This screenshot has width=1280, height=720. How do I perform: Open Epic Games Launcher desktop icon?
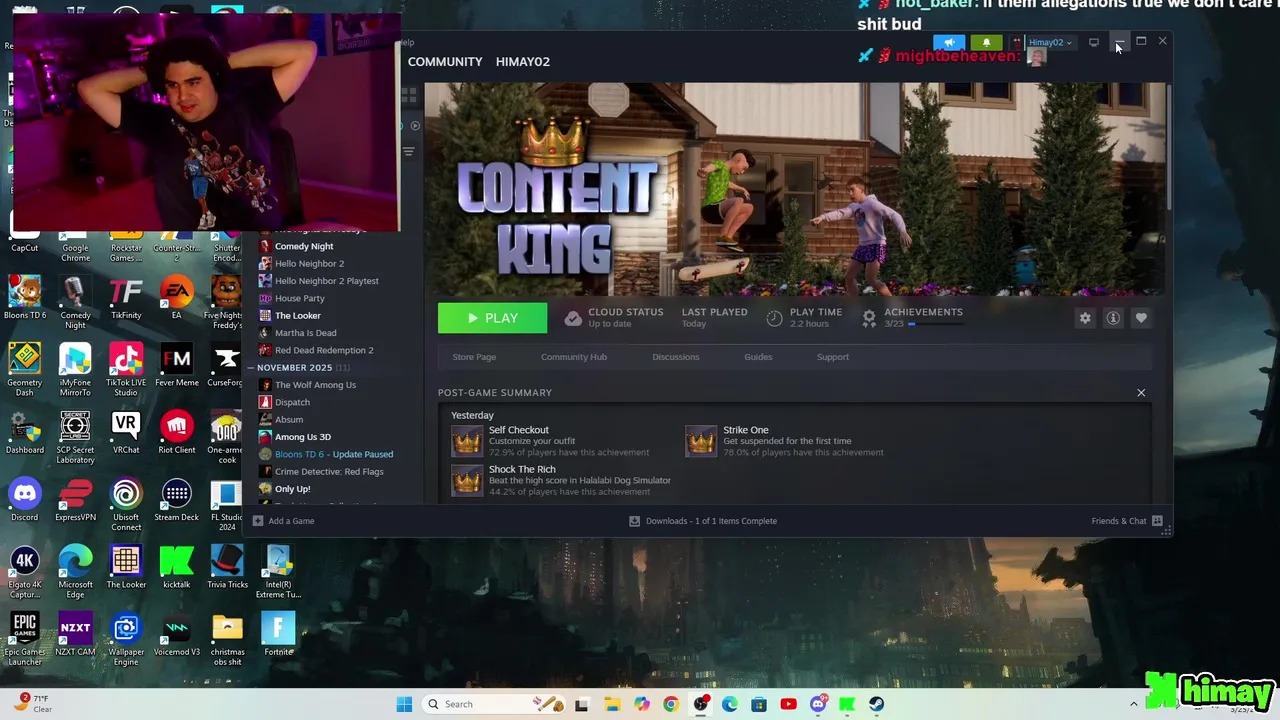[25, 639]
